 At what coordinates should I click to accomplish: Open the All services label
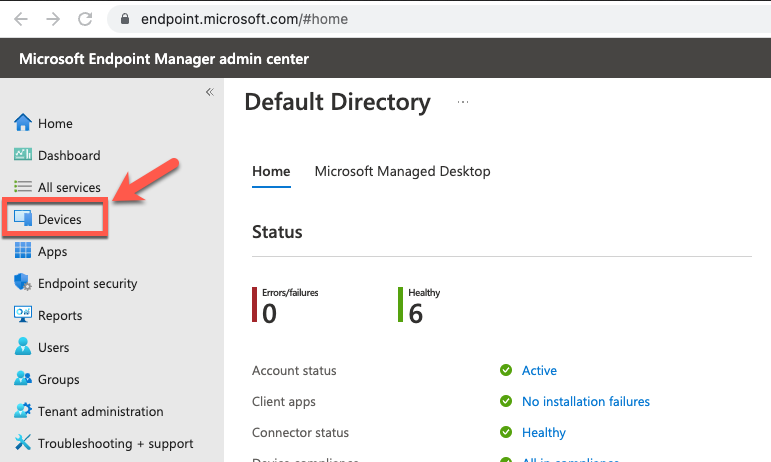69,187
